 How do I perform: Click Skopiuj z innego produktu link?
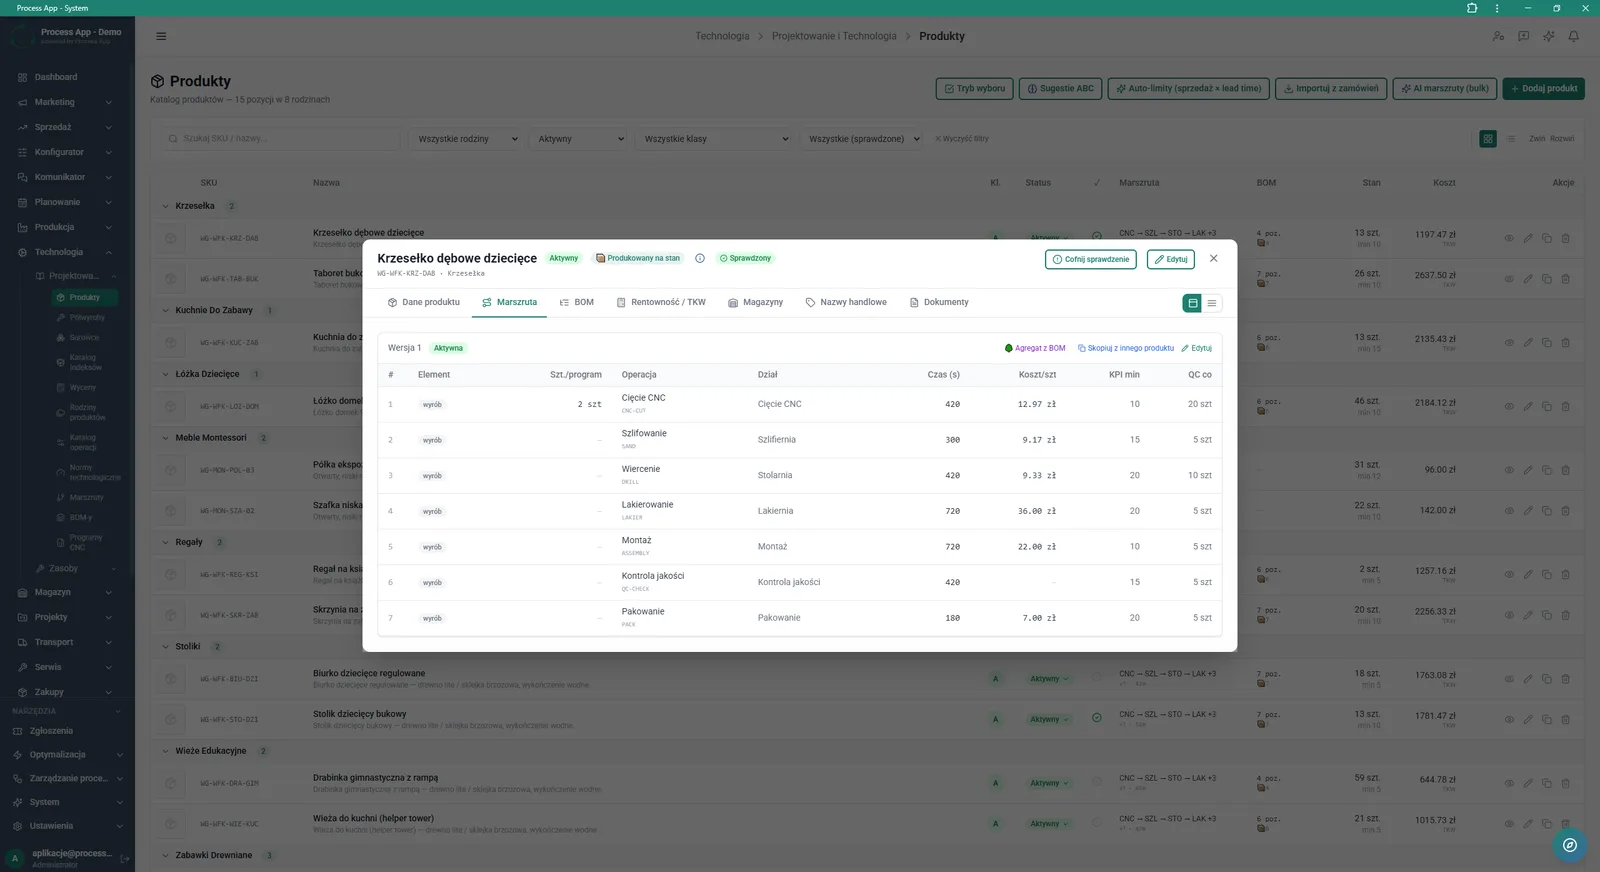[1126, 348]
